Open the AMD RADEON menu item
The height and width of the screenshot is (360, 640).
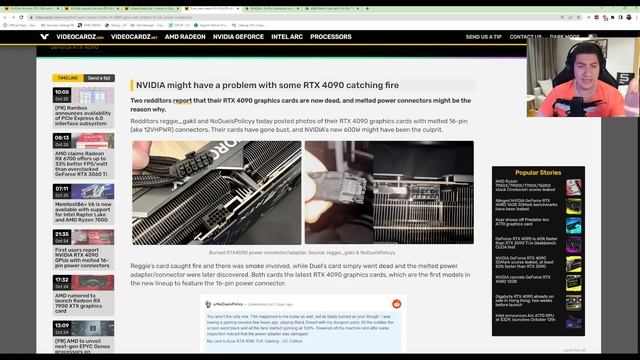185,37
